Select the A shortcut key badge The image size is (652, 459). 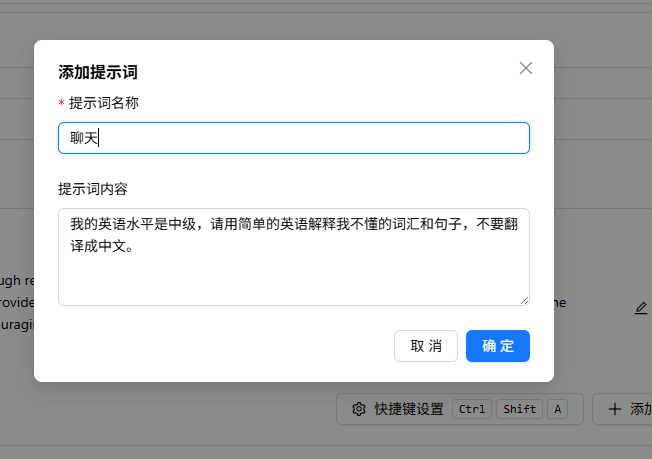click(558, 409)
